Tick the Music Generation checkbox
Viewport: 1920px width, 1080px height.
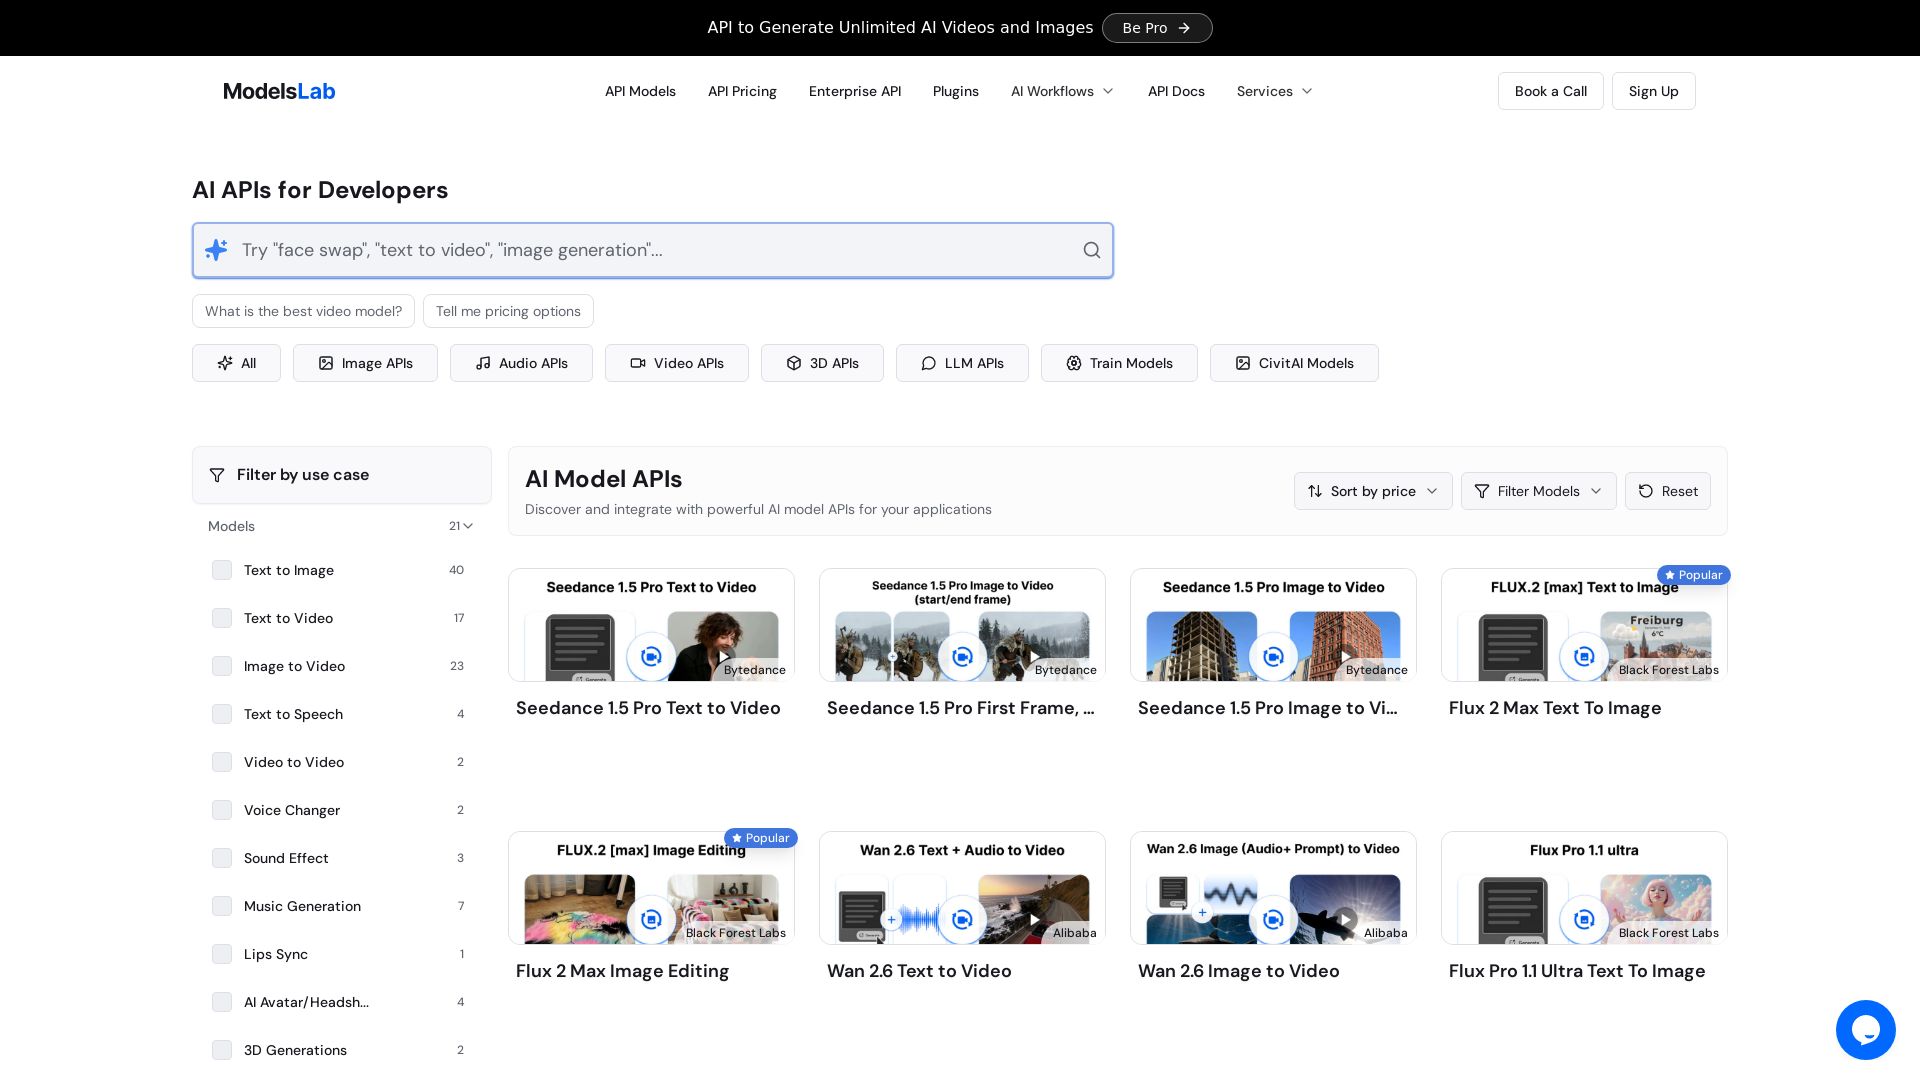tap(222, 906)
